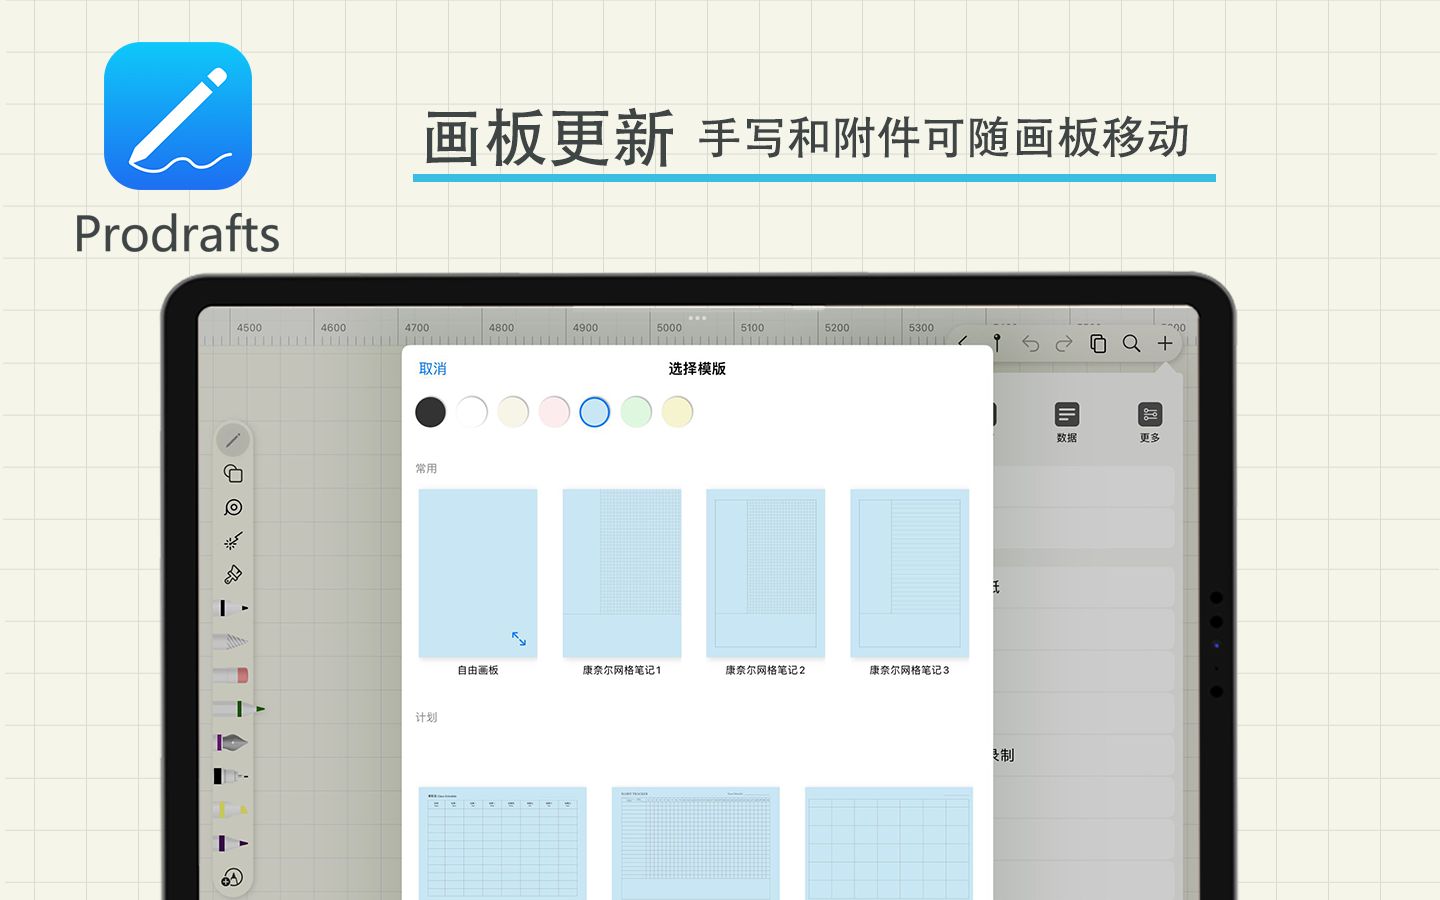Select the 康奈尔网格笔记2 template
Screen dimensions: 1440x900
pyautogui.click(x=766, y=573)
